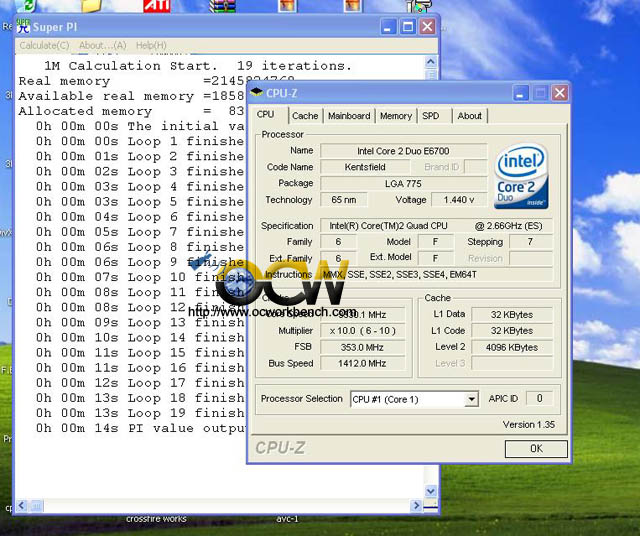The width and height of the screenshot is (640, 536).
Task: Open the Cache tab in CPU-Z
Action: [305, 116]
